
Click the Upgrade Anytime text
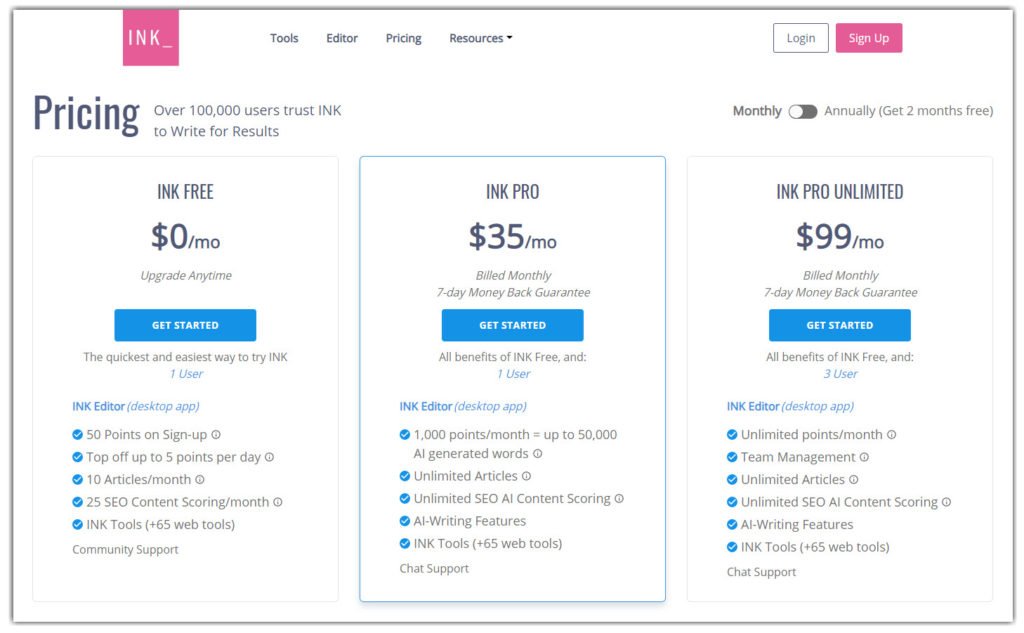tap(186, 275)
